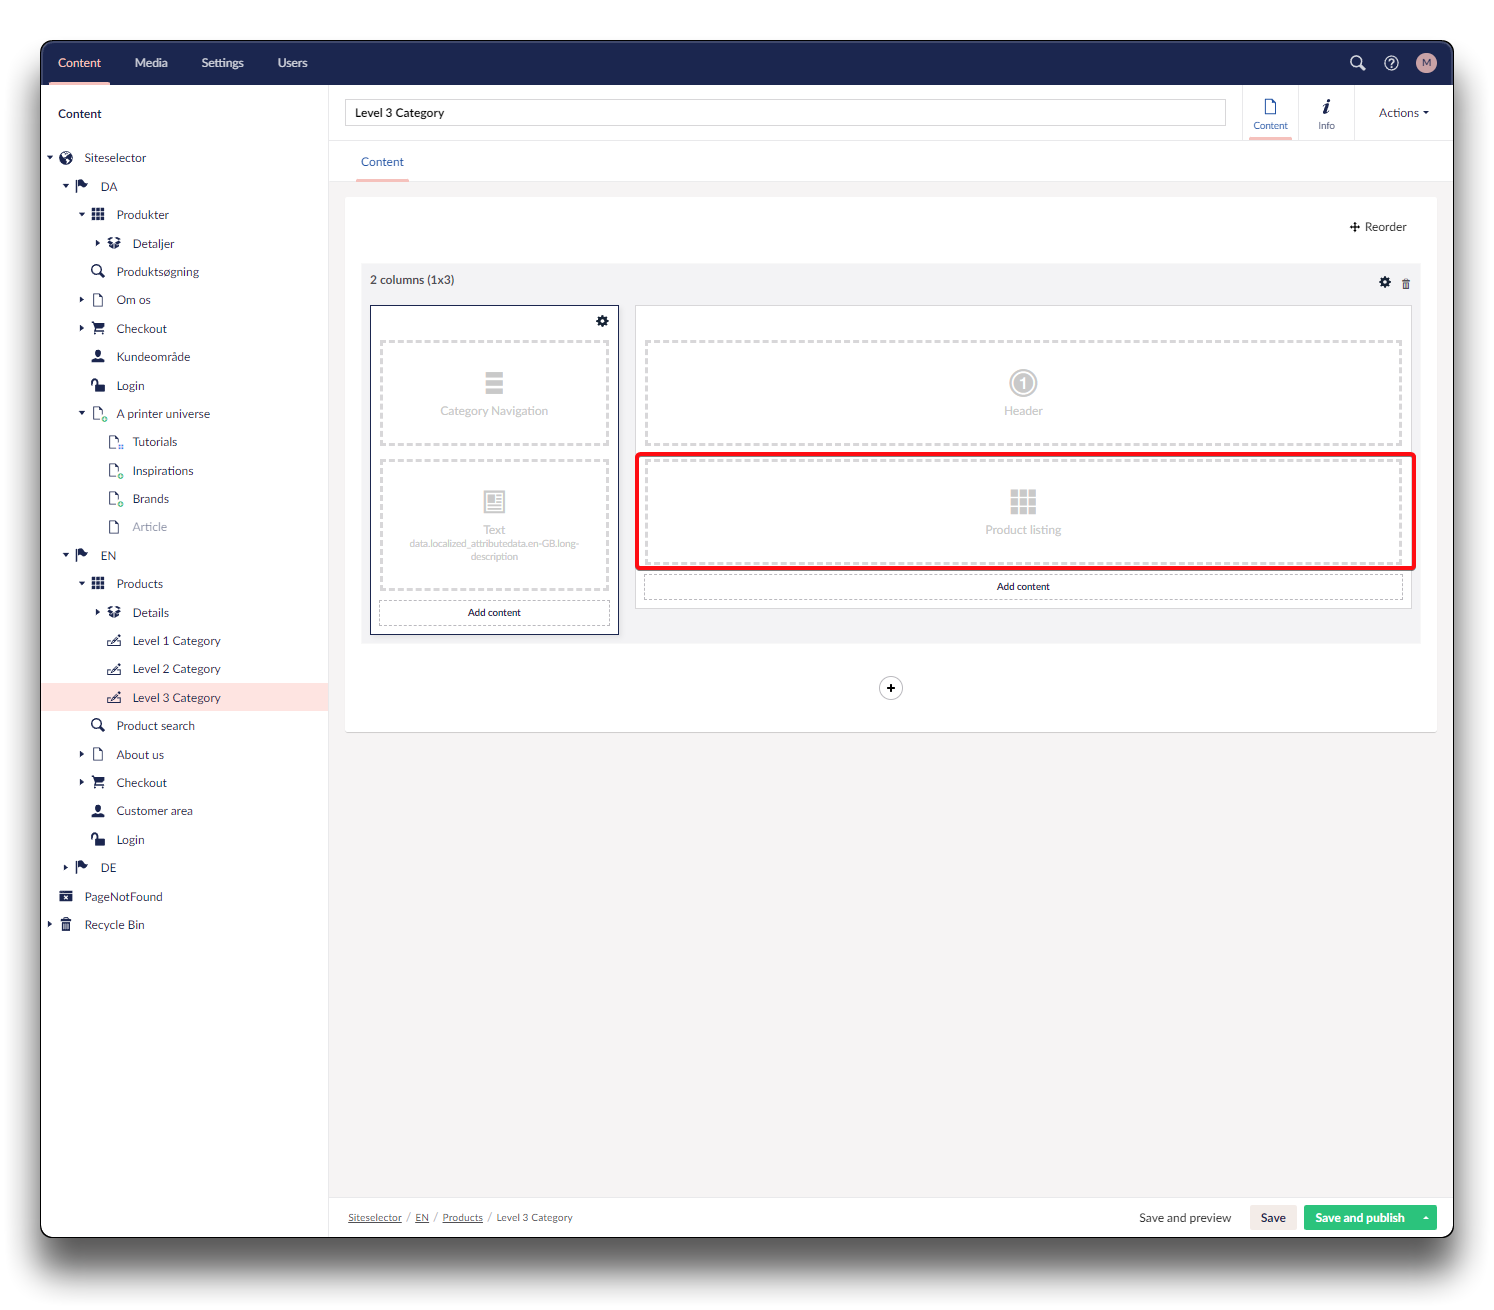Switch to the Settings section
The image size is (1494, 1310).
pos(222,63)
